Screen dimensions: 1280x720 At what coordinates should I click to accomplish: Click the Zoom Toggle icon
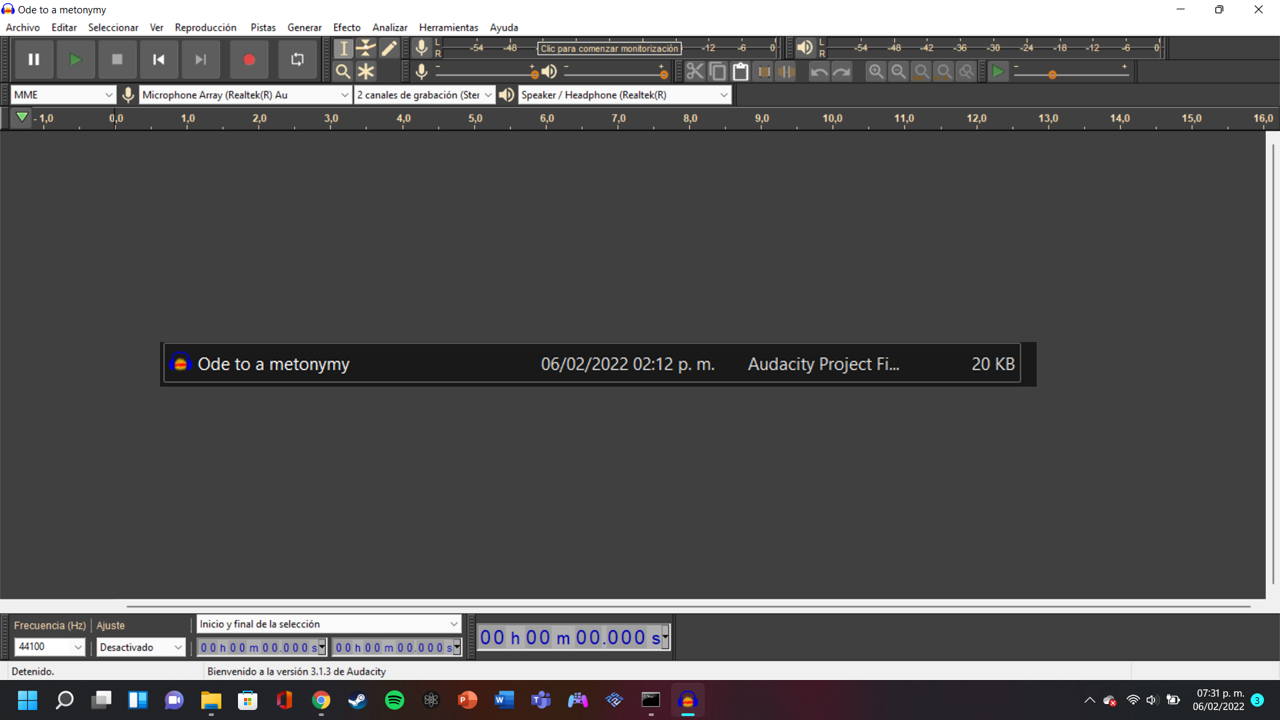(x=966, y=71)
